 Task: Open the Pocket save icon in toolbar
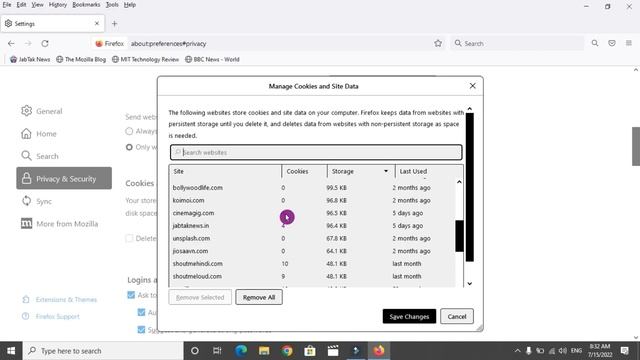pos(612,43)
